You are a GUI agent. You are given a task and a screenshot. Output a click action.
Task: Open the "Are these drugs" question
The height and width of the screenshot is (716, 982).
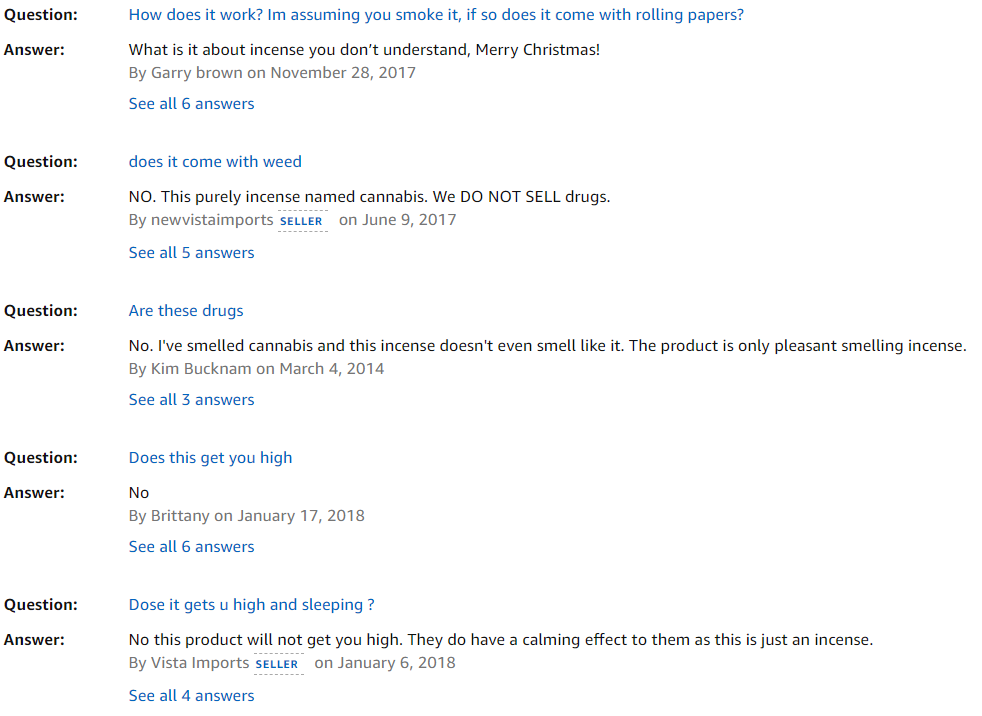point(186,310)
